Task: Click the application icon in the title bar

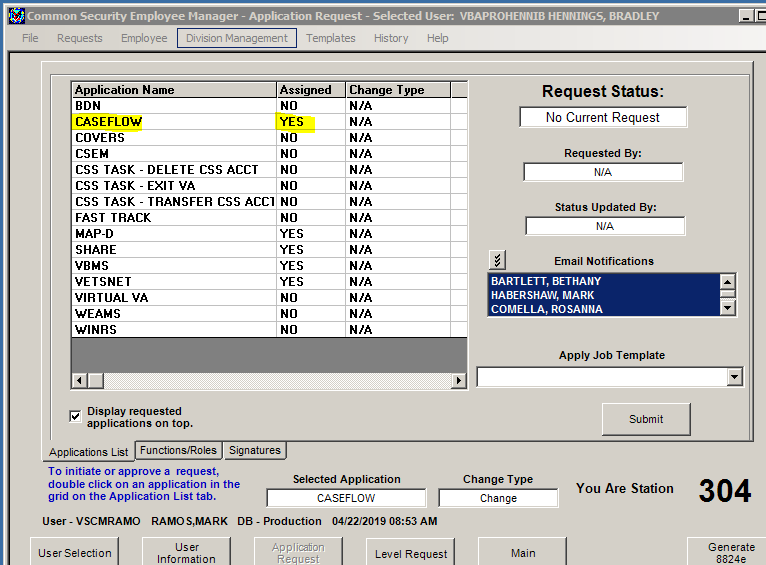Action: (x=16, y=16)
